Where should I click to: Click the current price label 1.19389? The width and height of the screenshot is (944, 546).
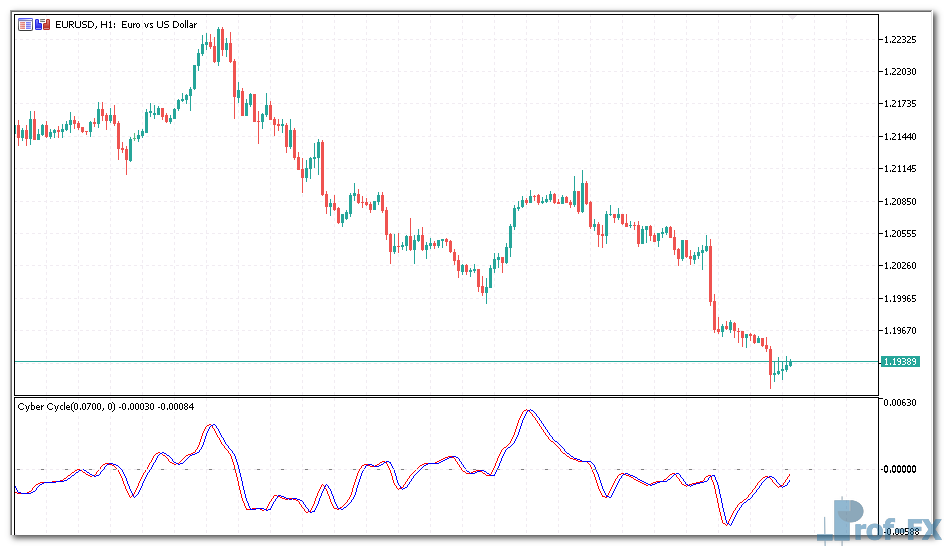pos(901,361)
